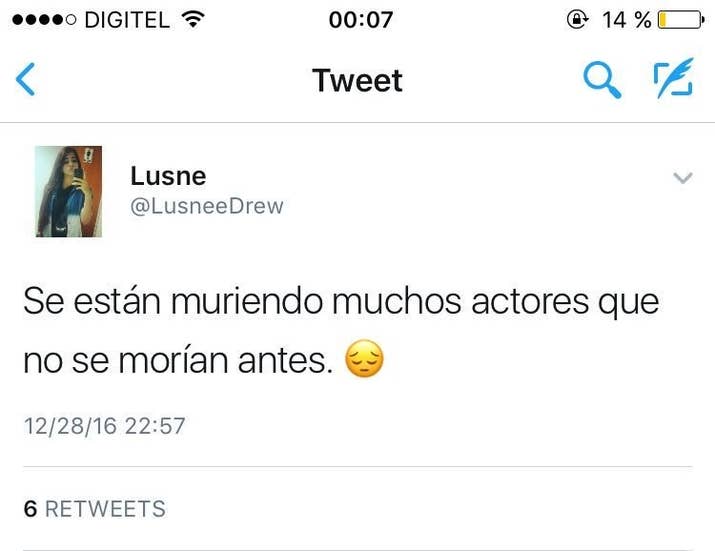
Task: Tap the 00:07 status bar clock
Action: pyautogui.click(x=361, y=20)
